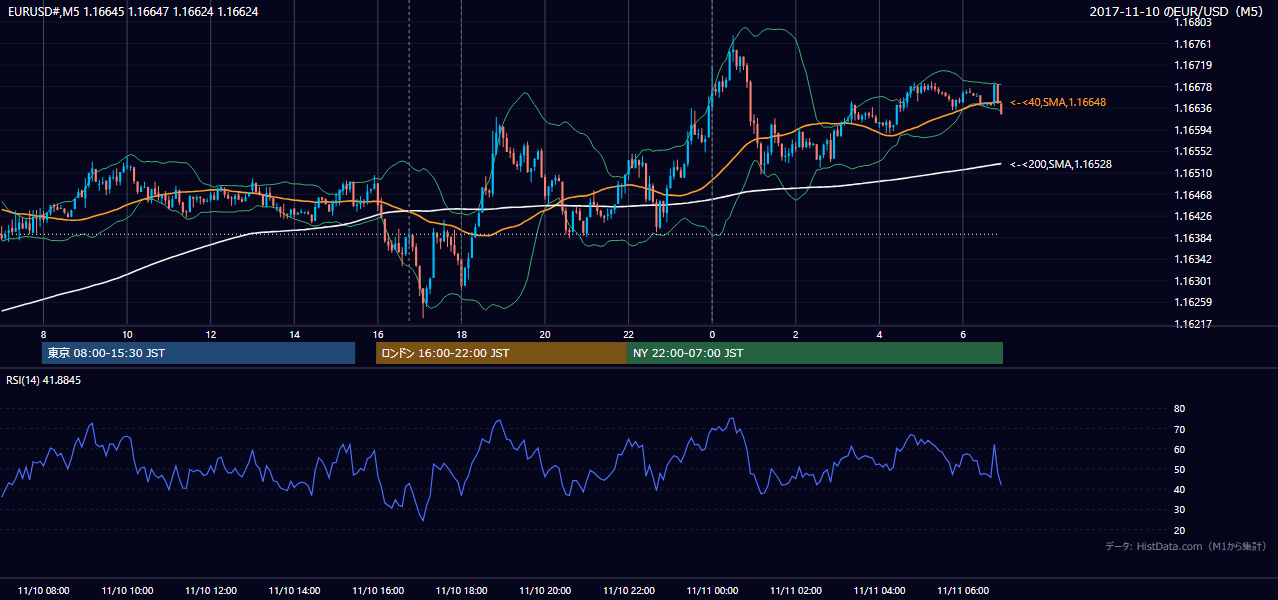
Task: Click the 11/10 16:00 date label
Action: click(378, 591)
